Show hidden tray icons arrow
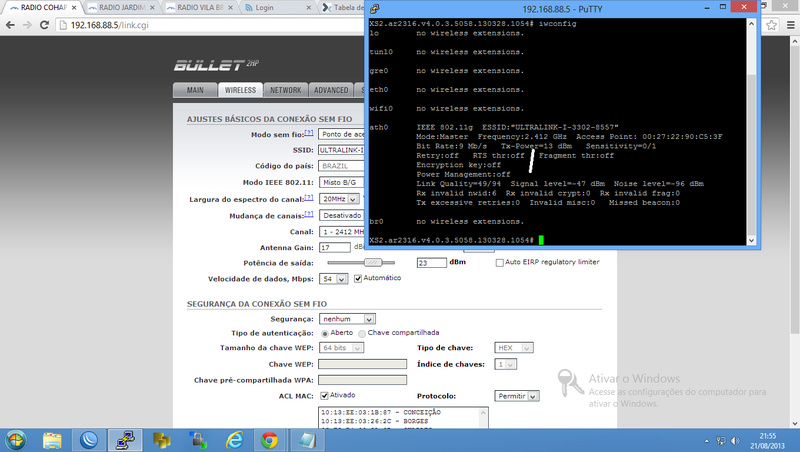 pyautogui.click(x=707, y=441)
